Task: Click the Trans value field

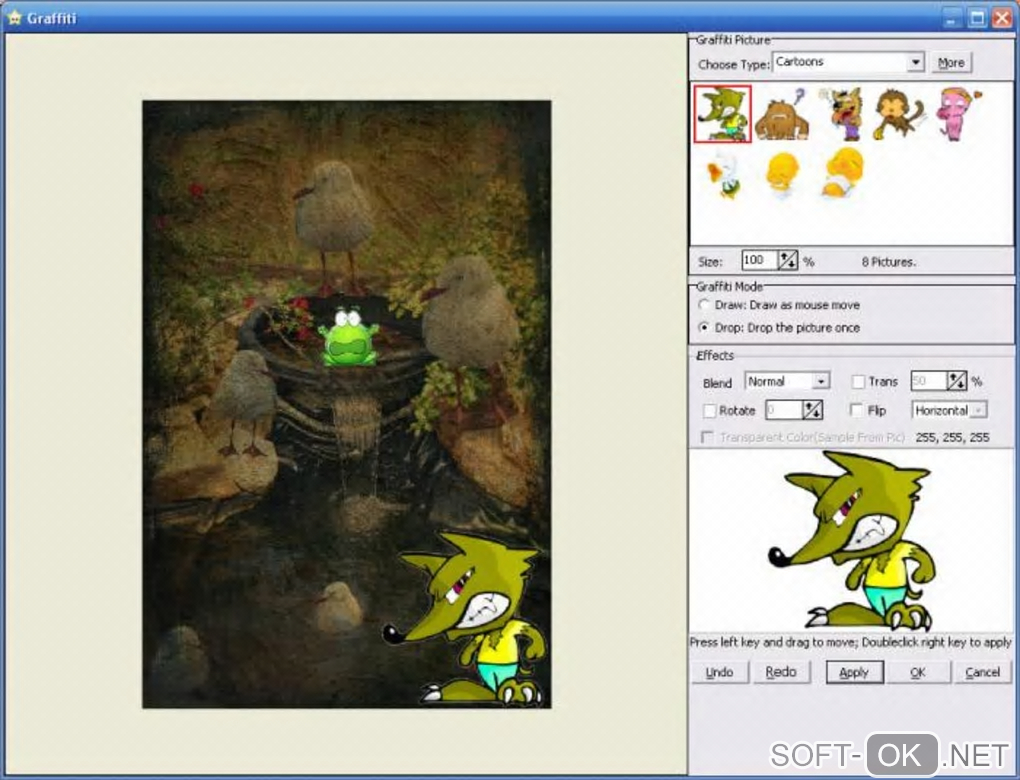Action: click(x=928, y=381)
